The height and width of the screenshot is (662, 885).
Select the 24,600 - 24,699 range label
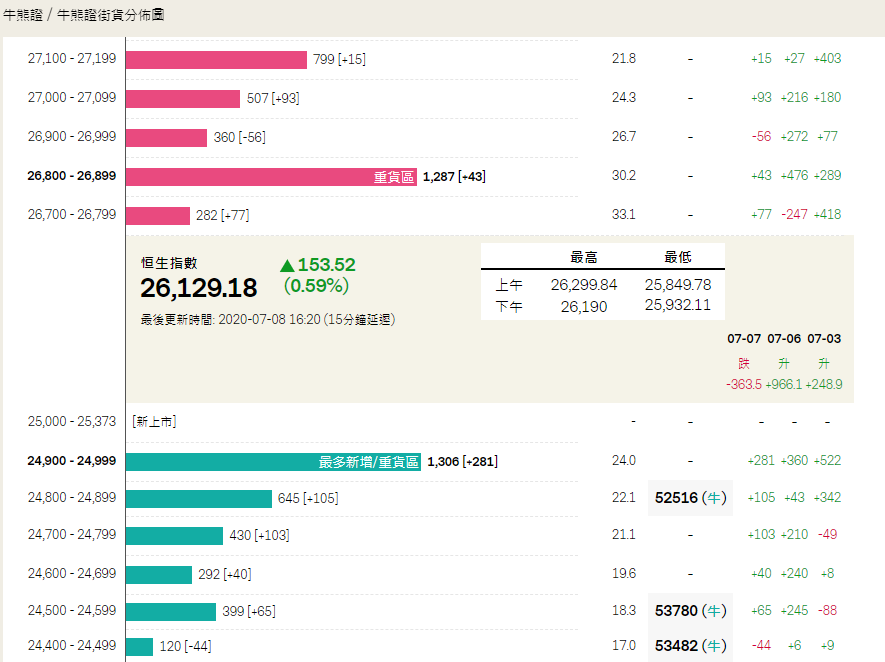72,573
